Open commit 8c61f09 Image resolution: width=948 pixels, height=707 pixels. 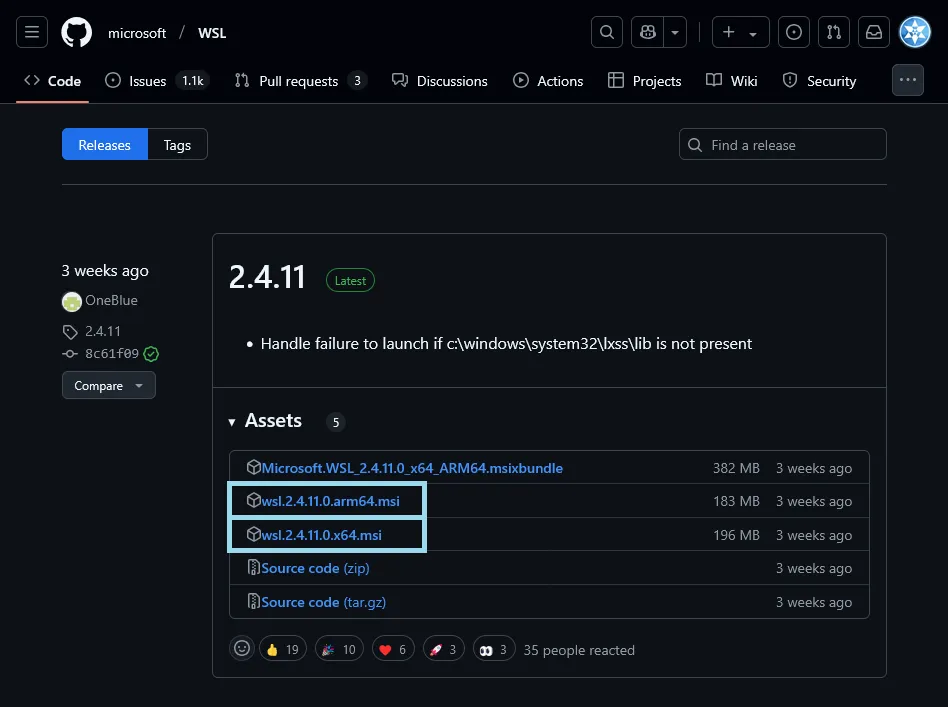112,354
